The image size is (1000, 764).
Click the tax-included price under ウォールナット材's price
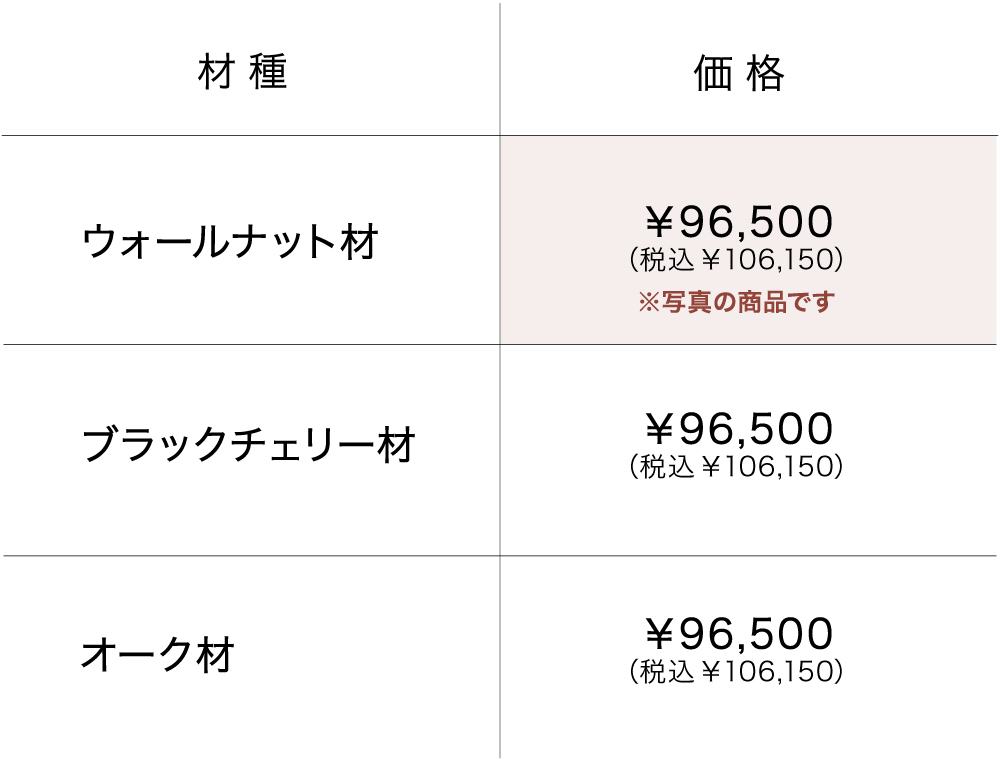pos(737,261)
